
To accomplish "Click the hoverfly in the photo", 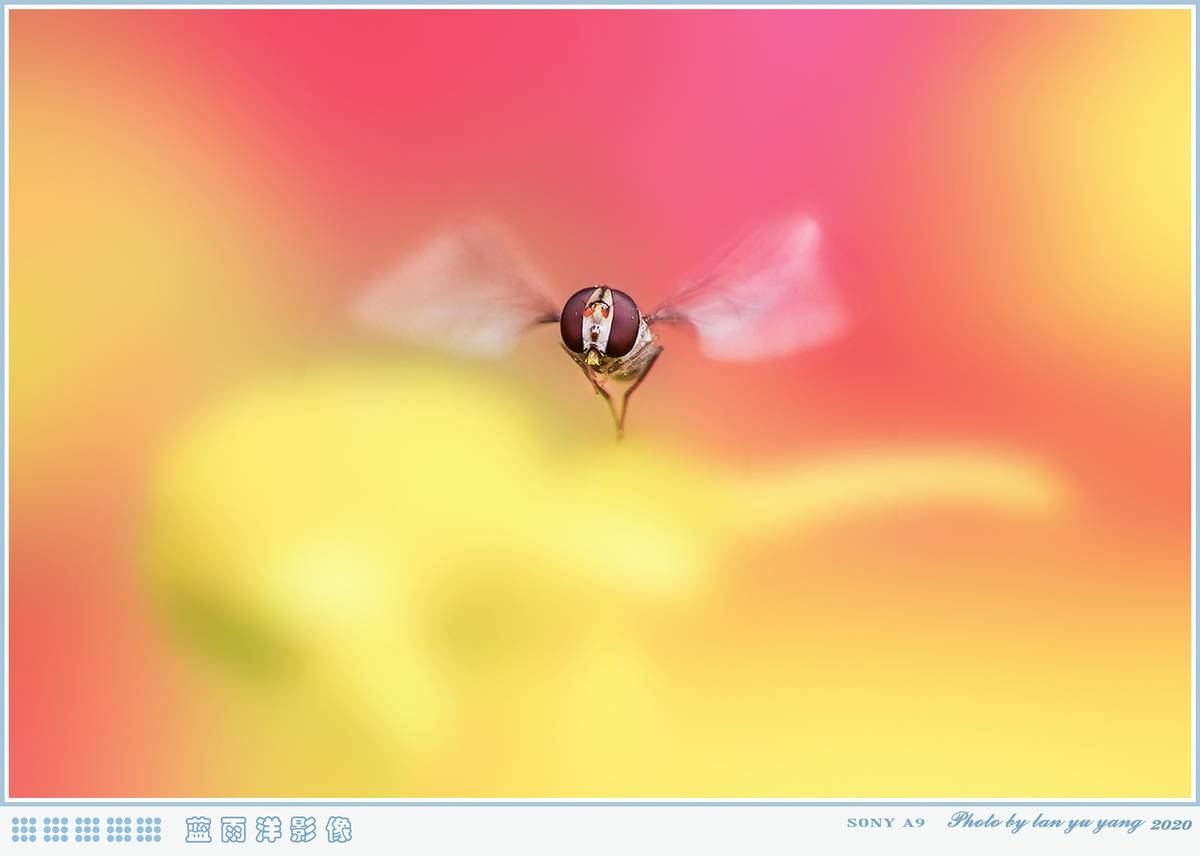I will (x=600, y=328).
